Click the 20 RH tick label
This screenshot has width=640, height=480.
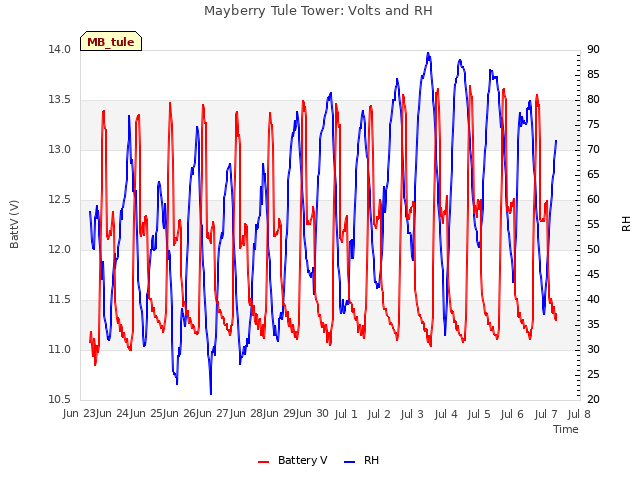click(x=593, y=400)
